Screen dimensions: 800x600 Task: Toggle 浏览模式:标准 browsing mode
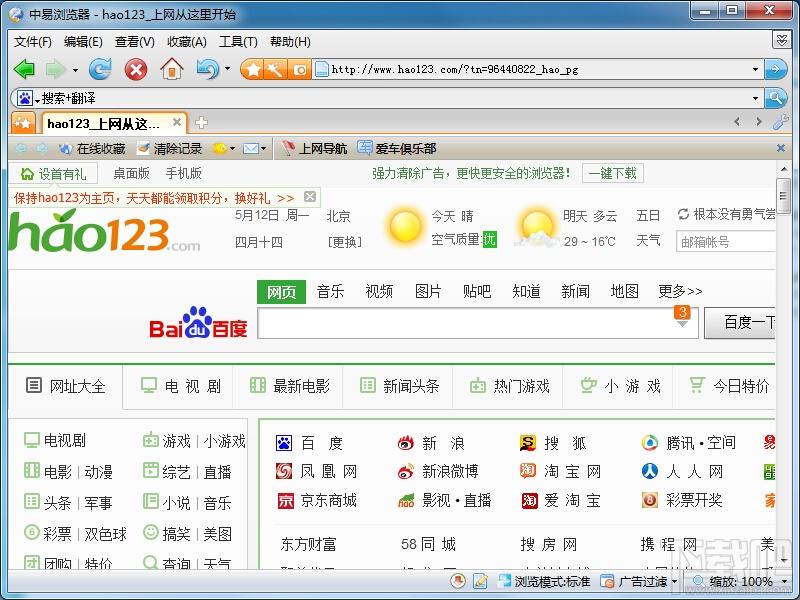(x=544, y=582)
